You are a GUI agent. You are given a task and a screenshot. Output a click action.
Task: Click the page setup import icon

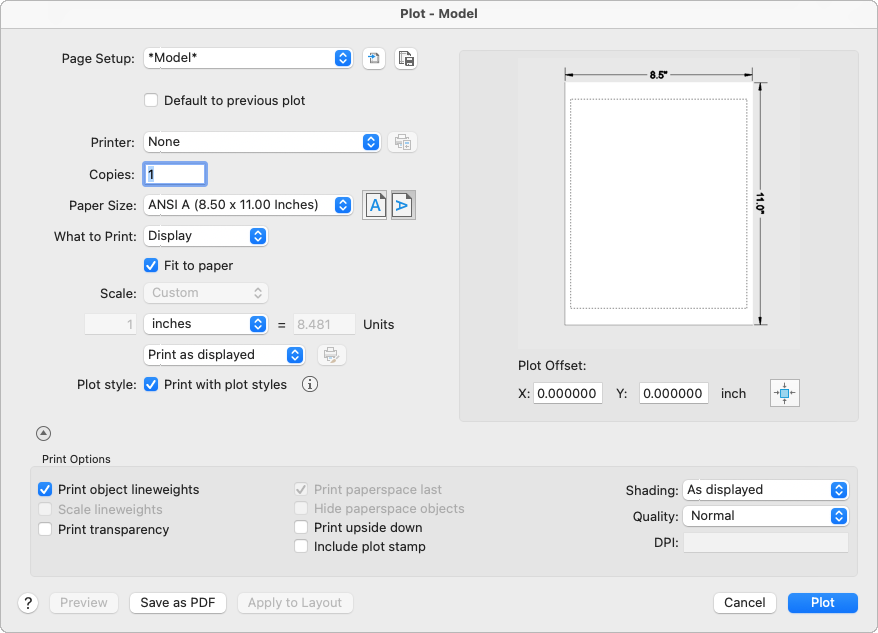coord(373,59)
